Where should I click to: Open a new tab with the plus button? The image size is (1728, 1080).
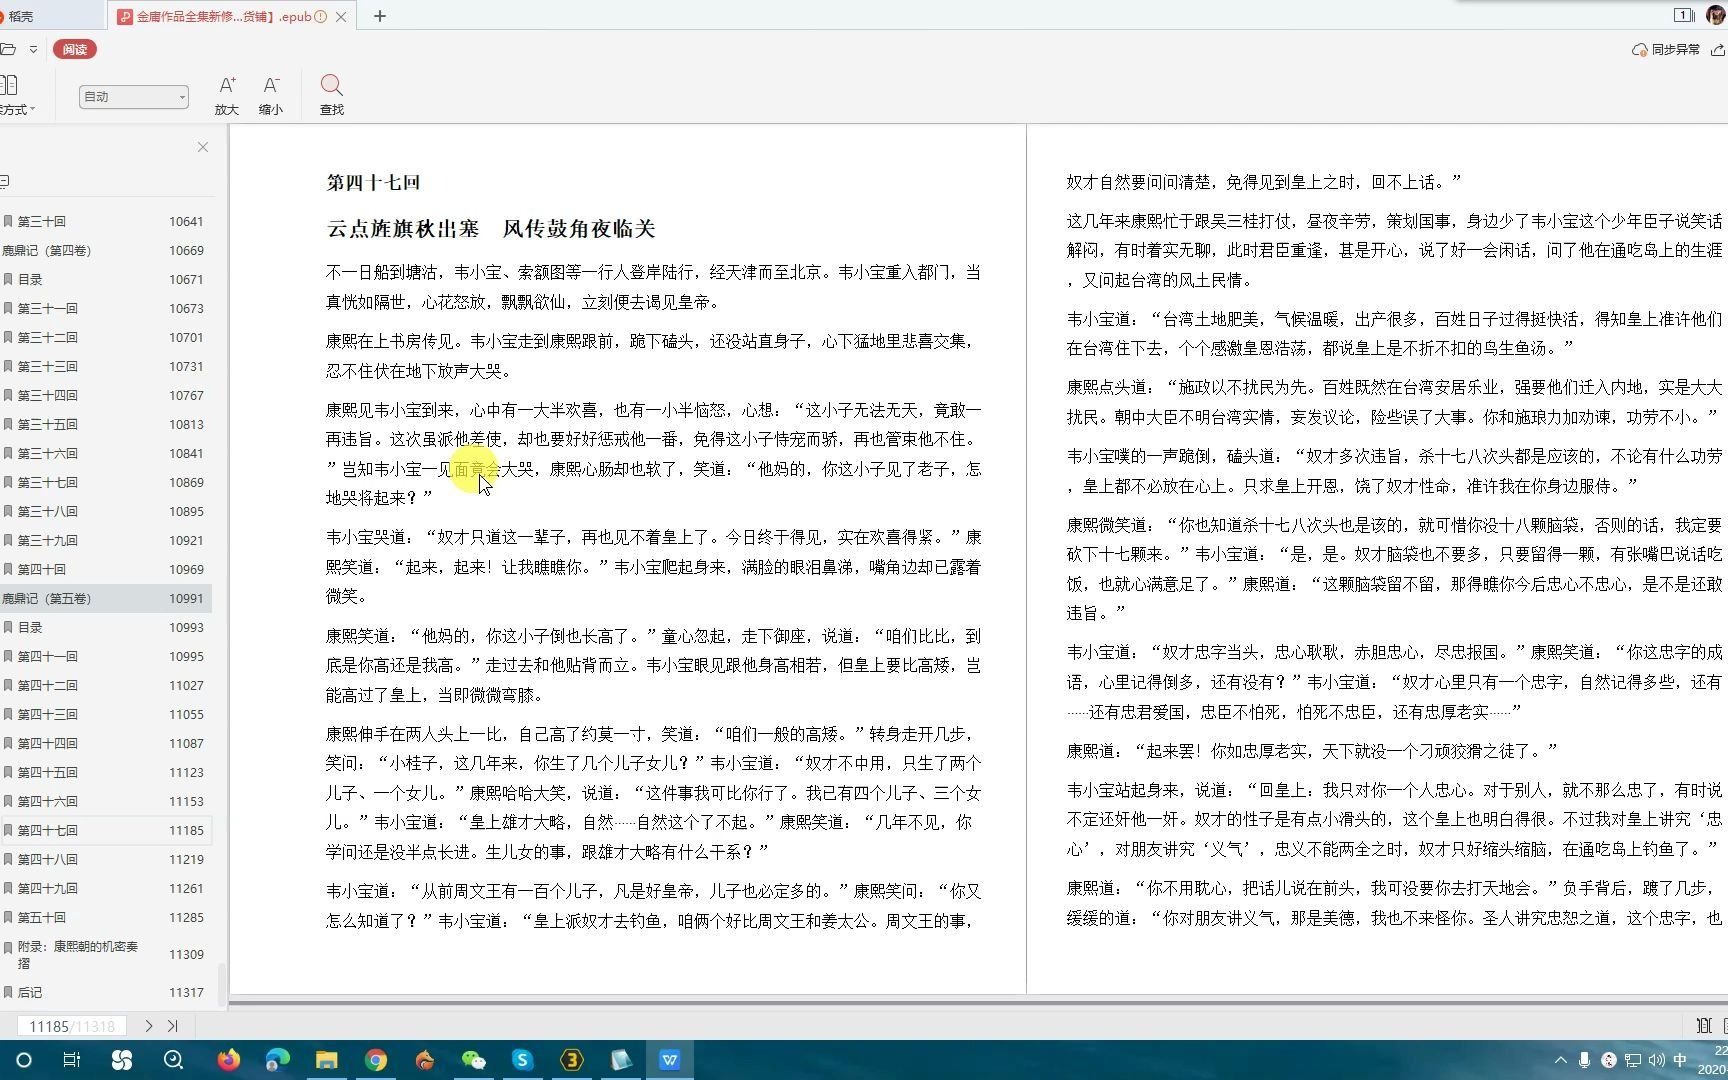point(379,16)
